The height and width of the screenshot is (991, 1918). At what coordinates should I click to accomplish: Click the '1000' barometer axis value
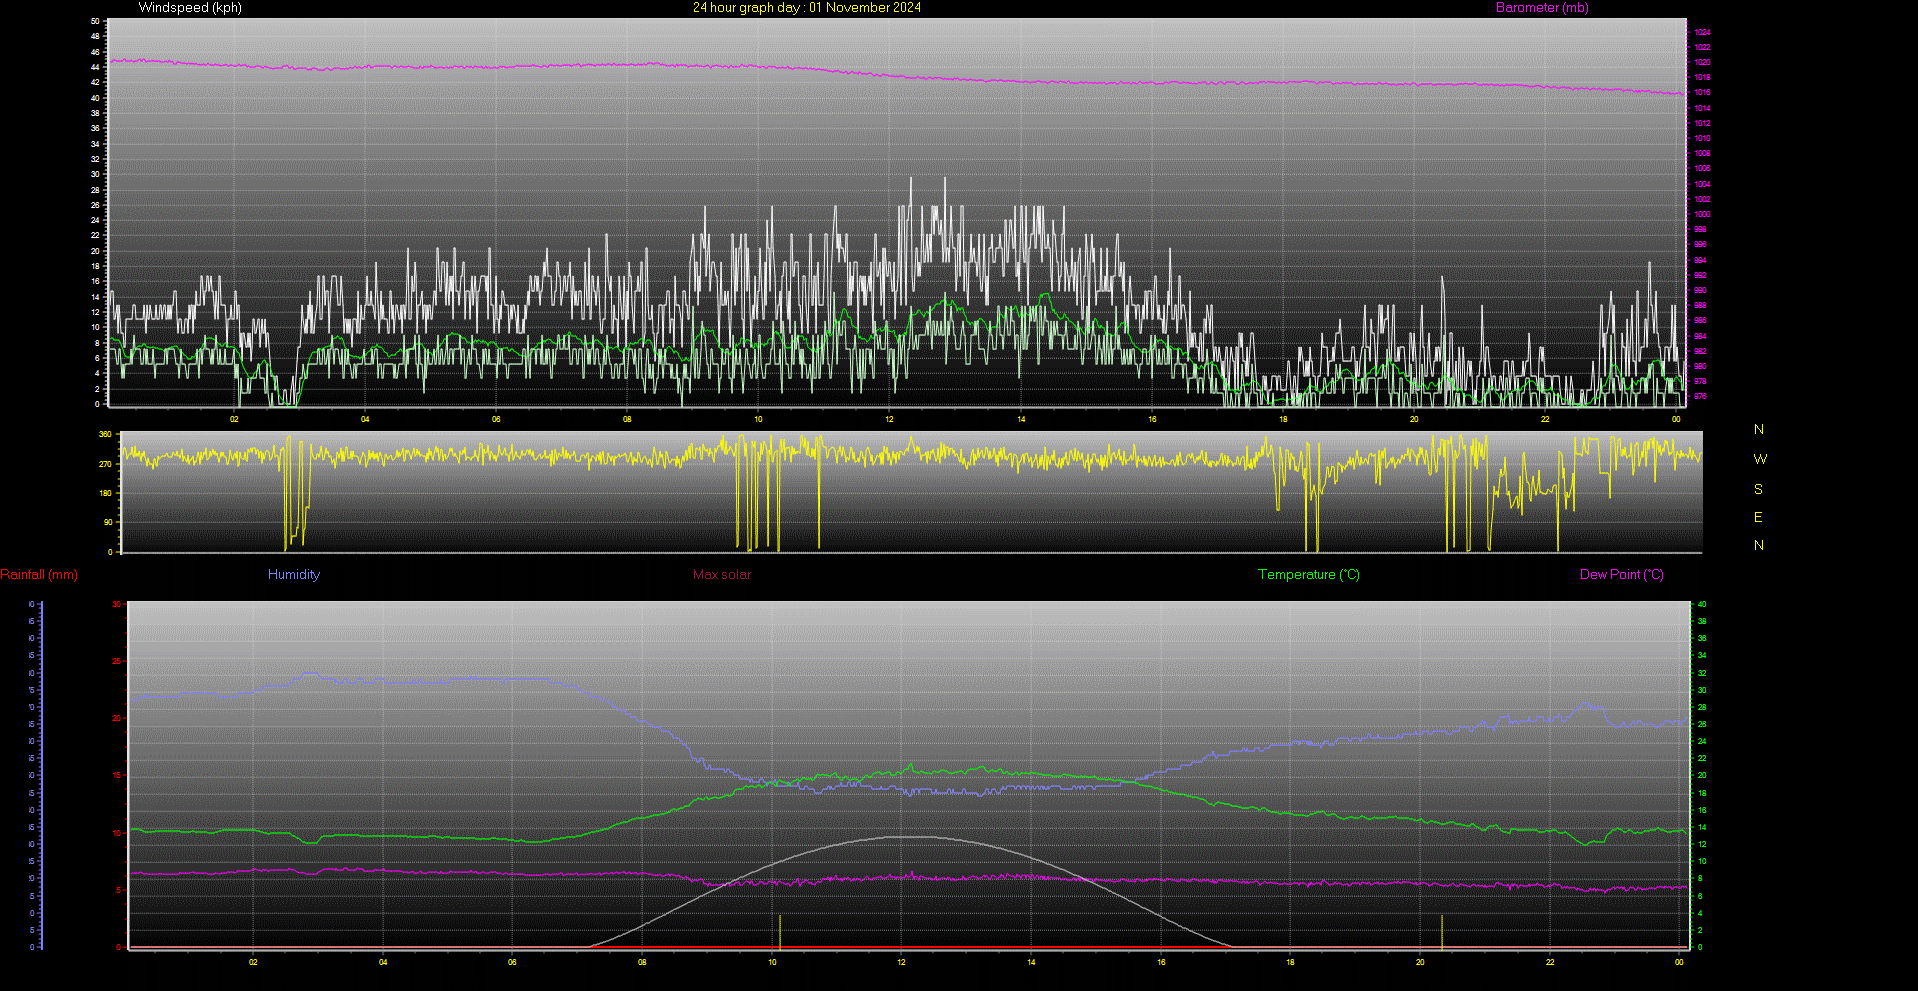(1702, 214)
